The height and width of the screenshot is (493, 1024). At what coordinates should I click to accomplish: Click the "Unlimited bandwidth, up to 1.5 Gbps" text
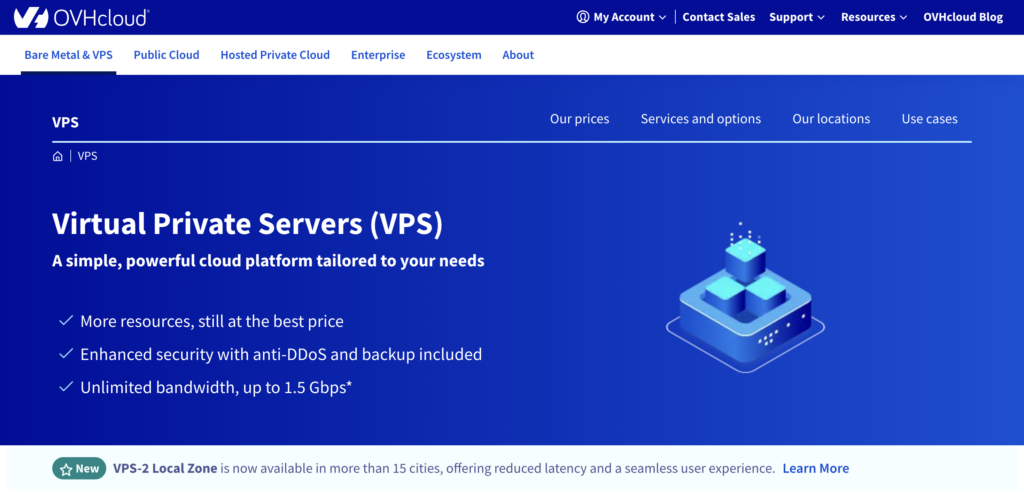point(216,387)
